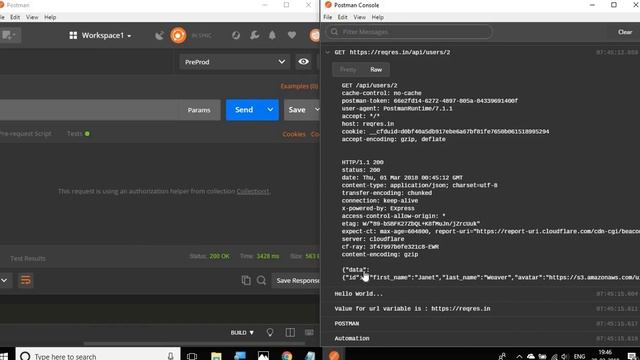Open Chrome from the taskbar
The image size is (640, 360).
(x=287, y=356)
